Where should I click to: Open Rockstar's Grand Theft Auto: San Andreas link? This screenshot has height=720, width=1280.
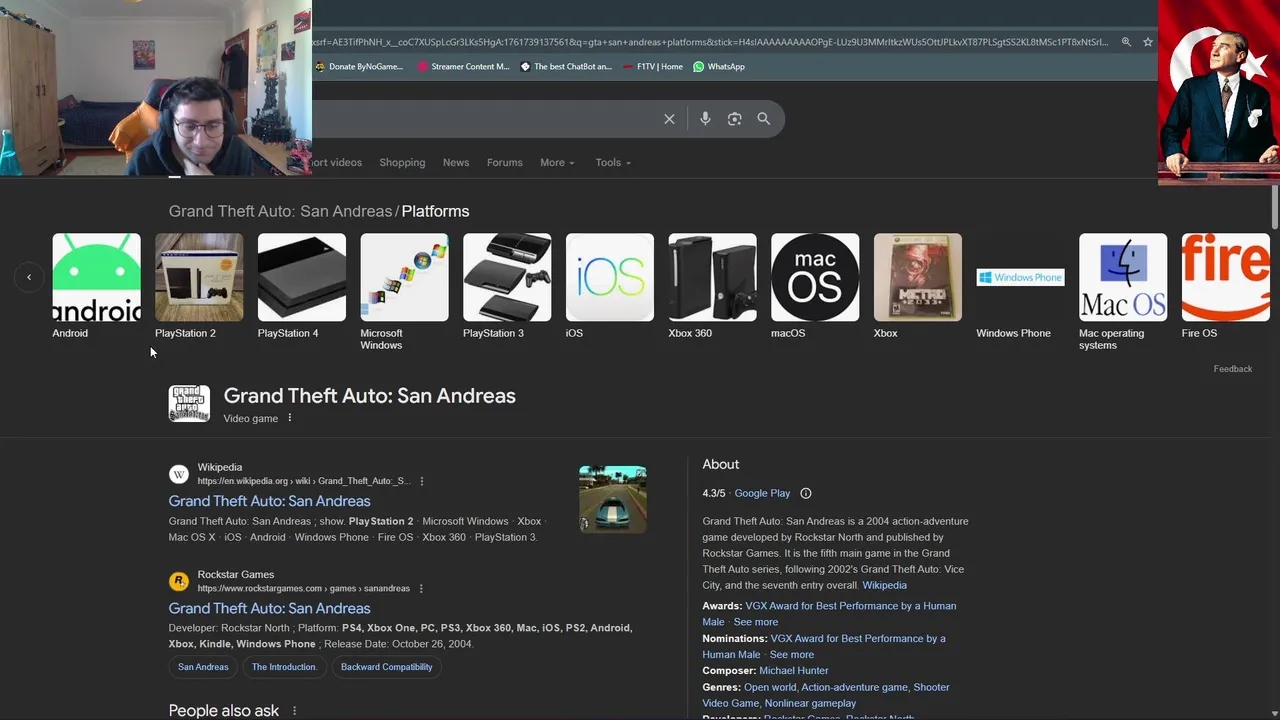pyautogui.click(x=269, y=608)
